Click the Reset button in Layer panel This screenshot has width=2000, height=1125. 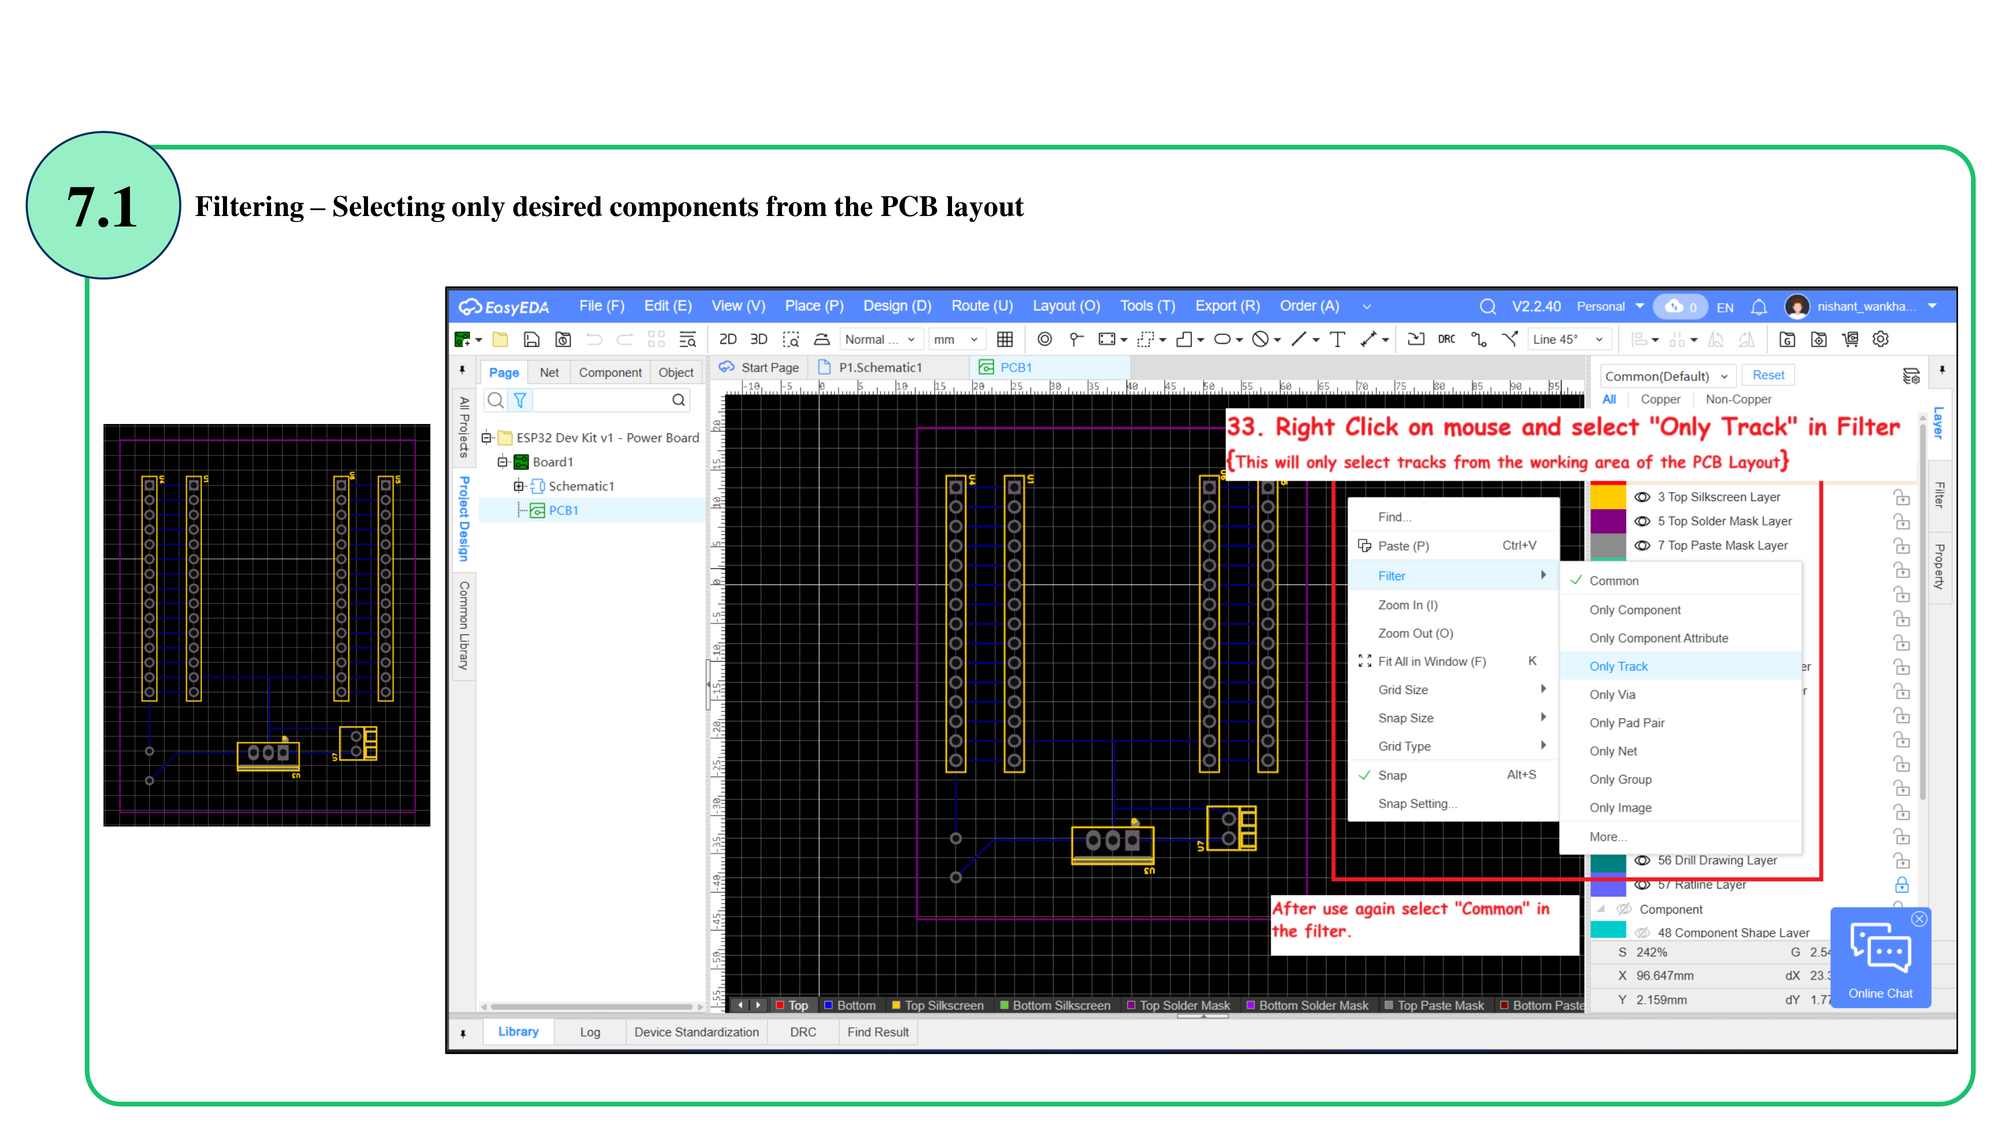(x=1768, y=375)
